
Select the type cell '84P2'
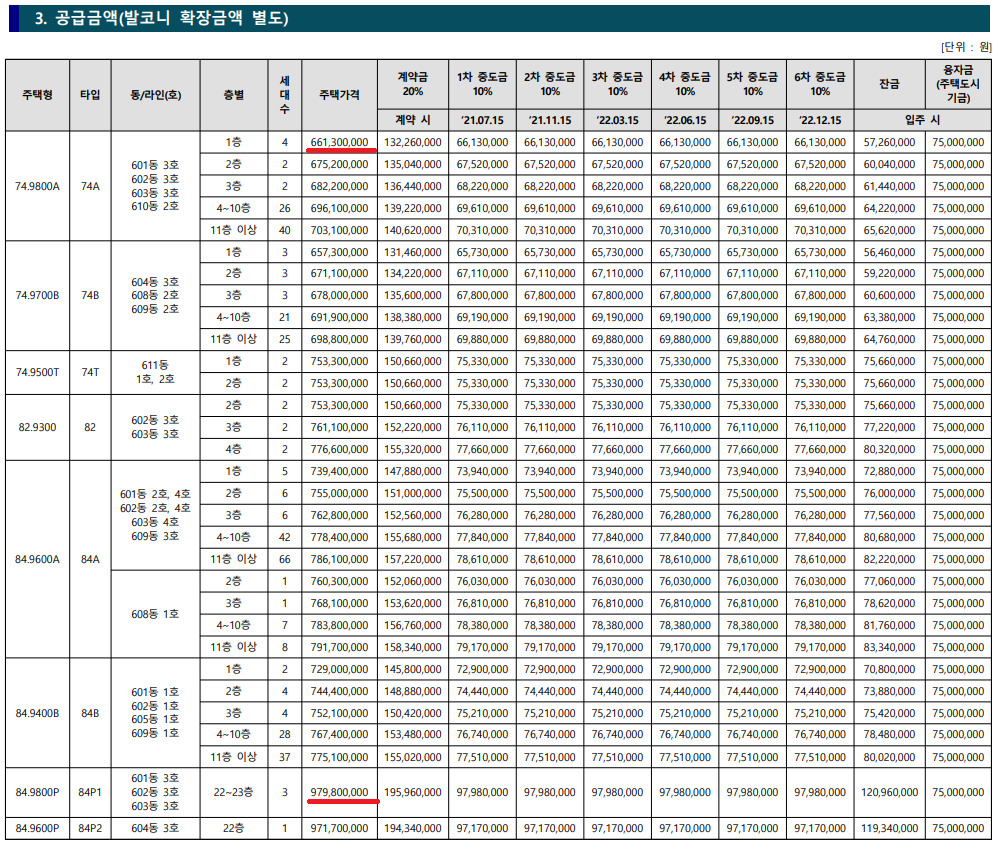(x=90, y=828)
